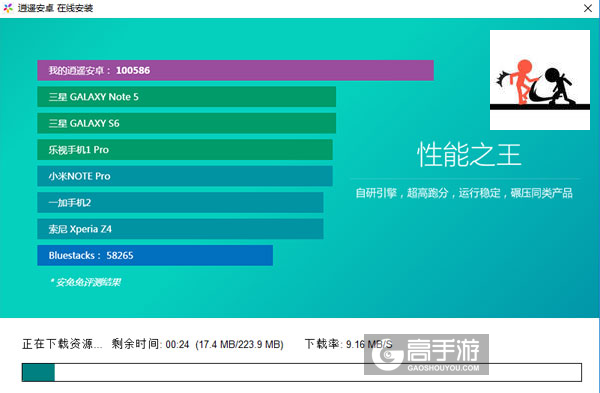Screen dimensions: 600x393
Task: Click the 性能之王 headline
Action: [x=469, y=155]
